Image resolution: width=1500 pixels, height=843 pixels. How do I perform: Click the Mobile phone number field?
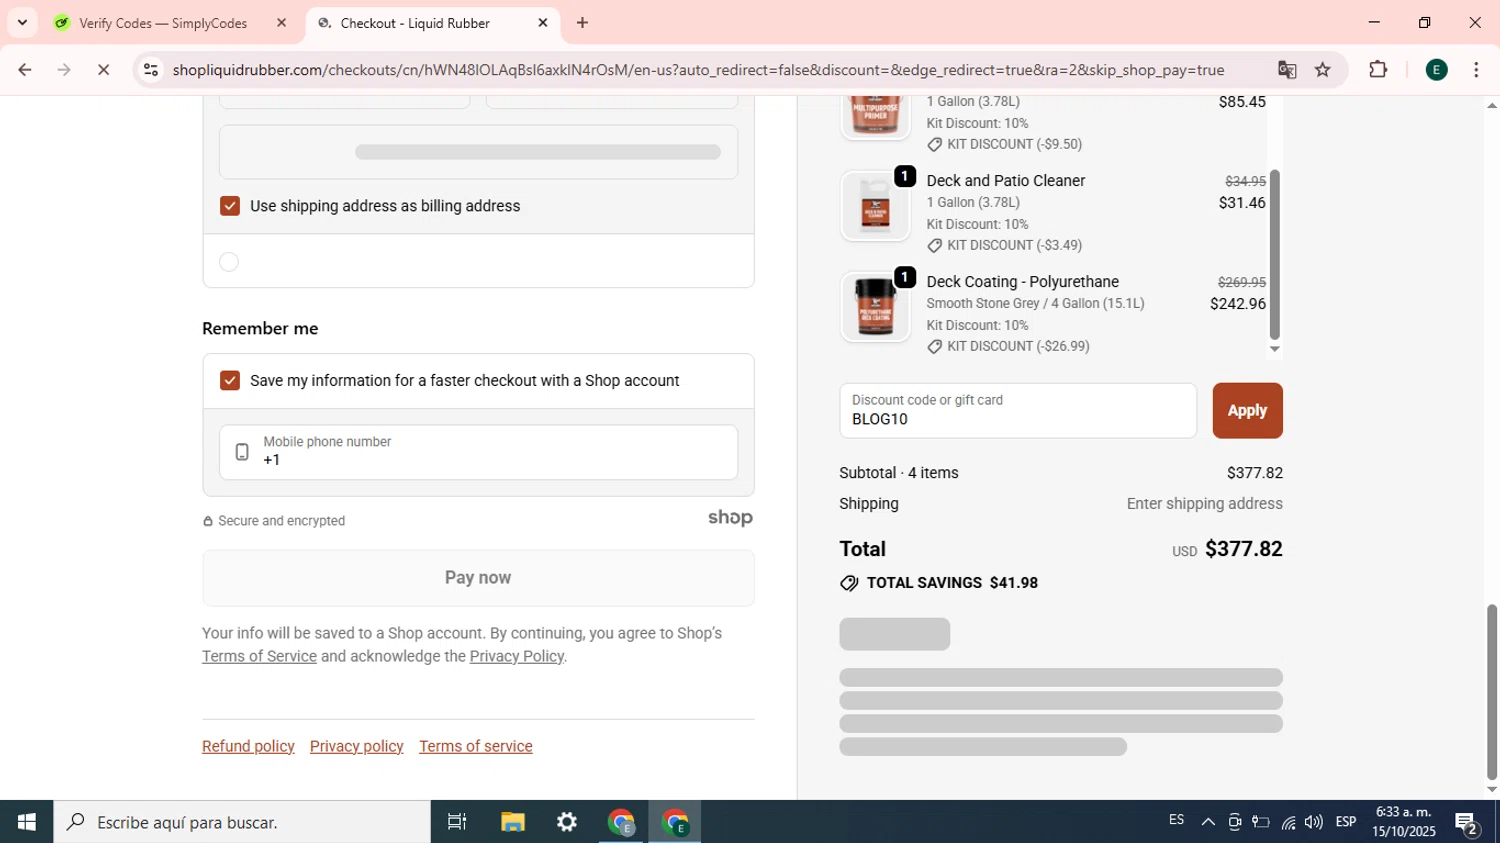(478, 452)
